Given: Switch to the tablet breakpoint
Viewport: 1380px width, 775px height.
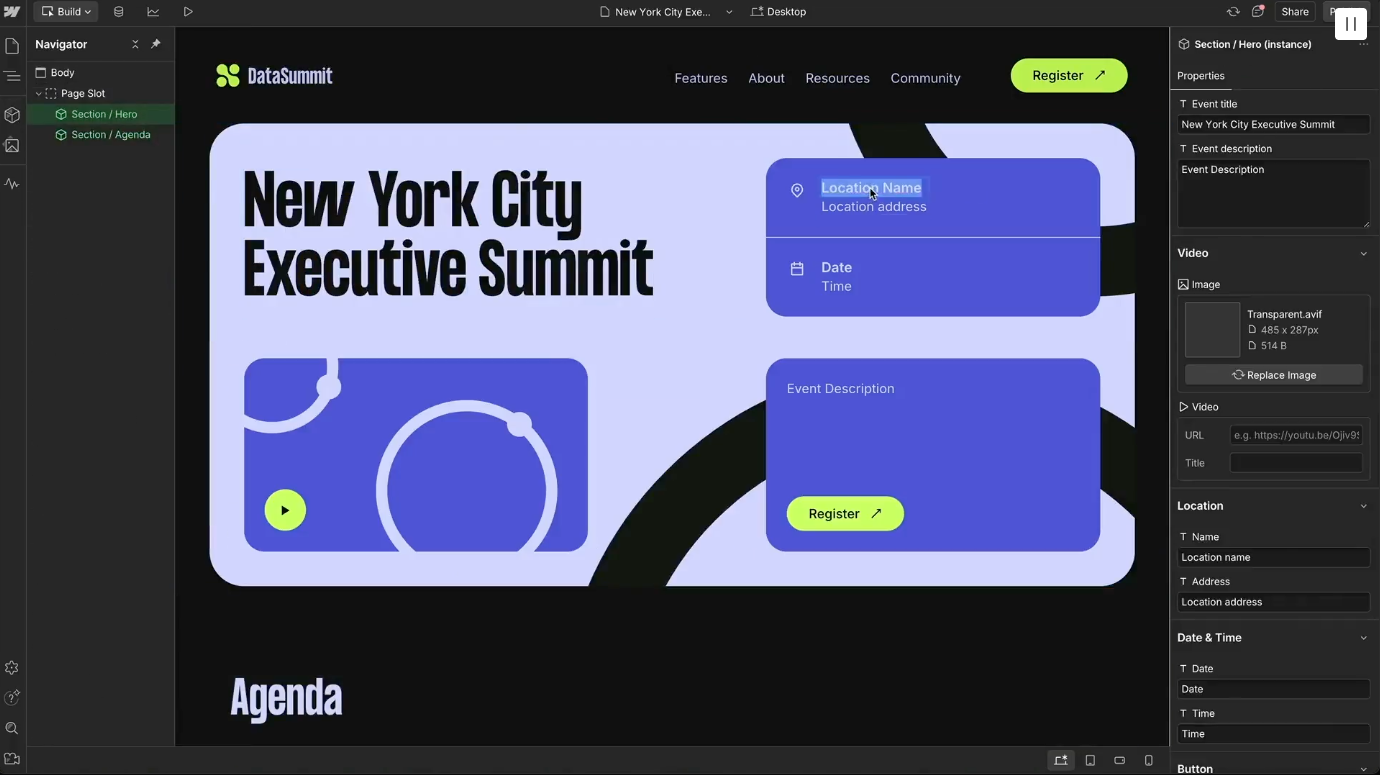Looking at the screenshot, I should (1090, 760).
